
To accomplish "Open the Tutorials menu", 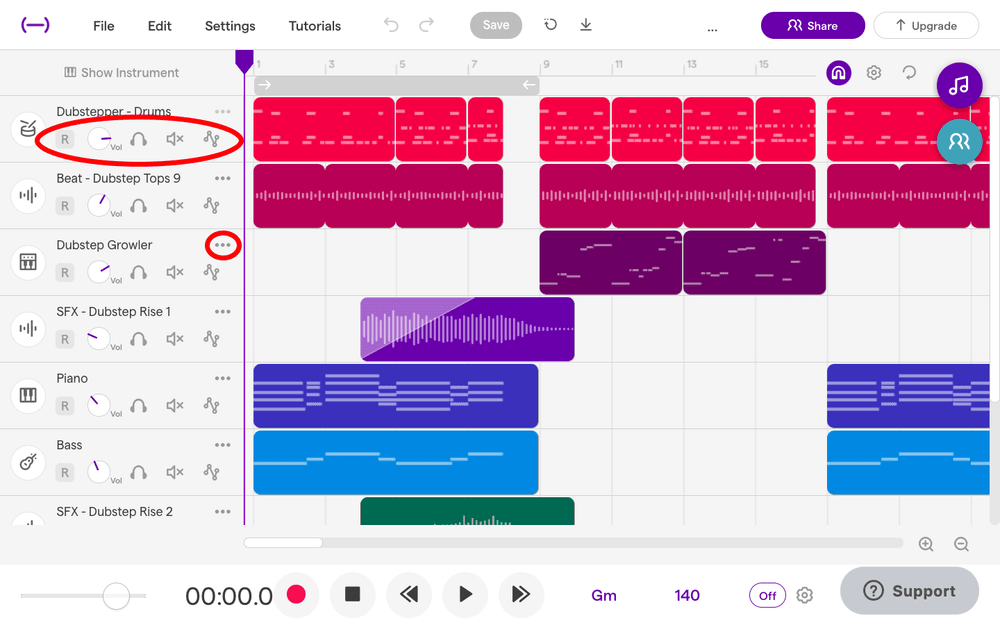I will tap(314, 25).
